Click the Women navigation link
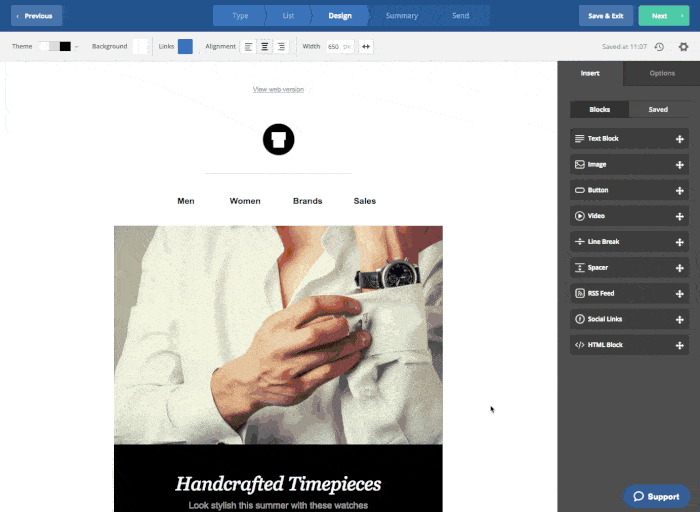Viewport: 700px width, 512px height. pos(245,201)
